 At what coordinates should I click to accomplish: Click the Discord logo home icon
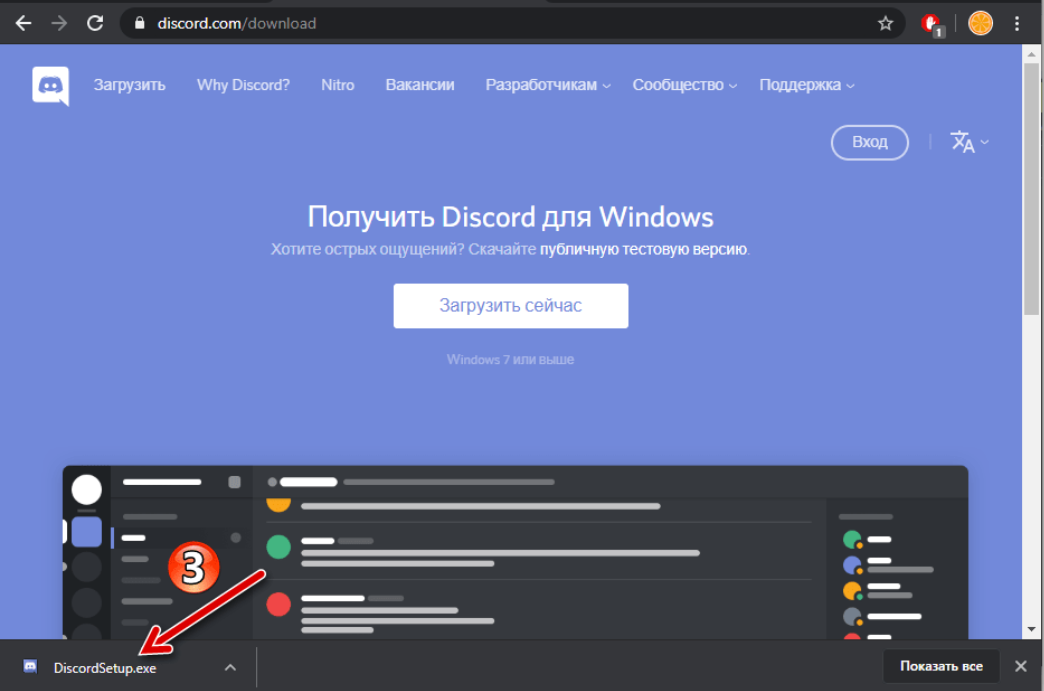click(51, 86)
